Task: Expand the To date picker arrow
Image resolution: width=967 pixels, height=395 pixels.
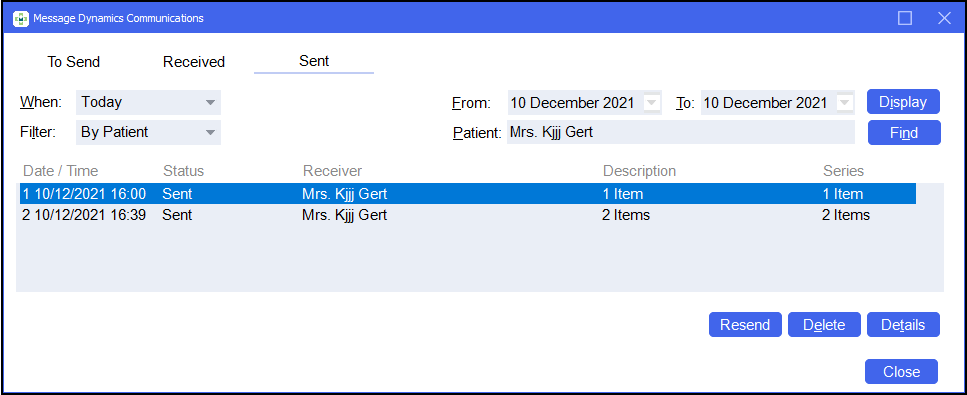Action: click(845, 102)
